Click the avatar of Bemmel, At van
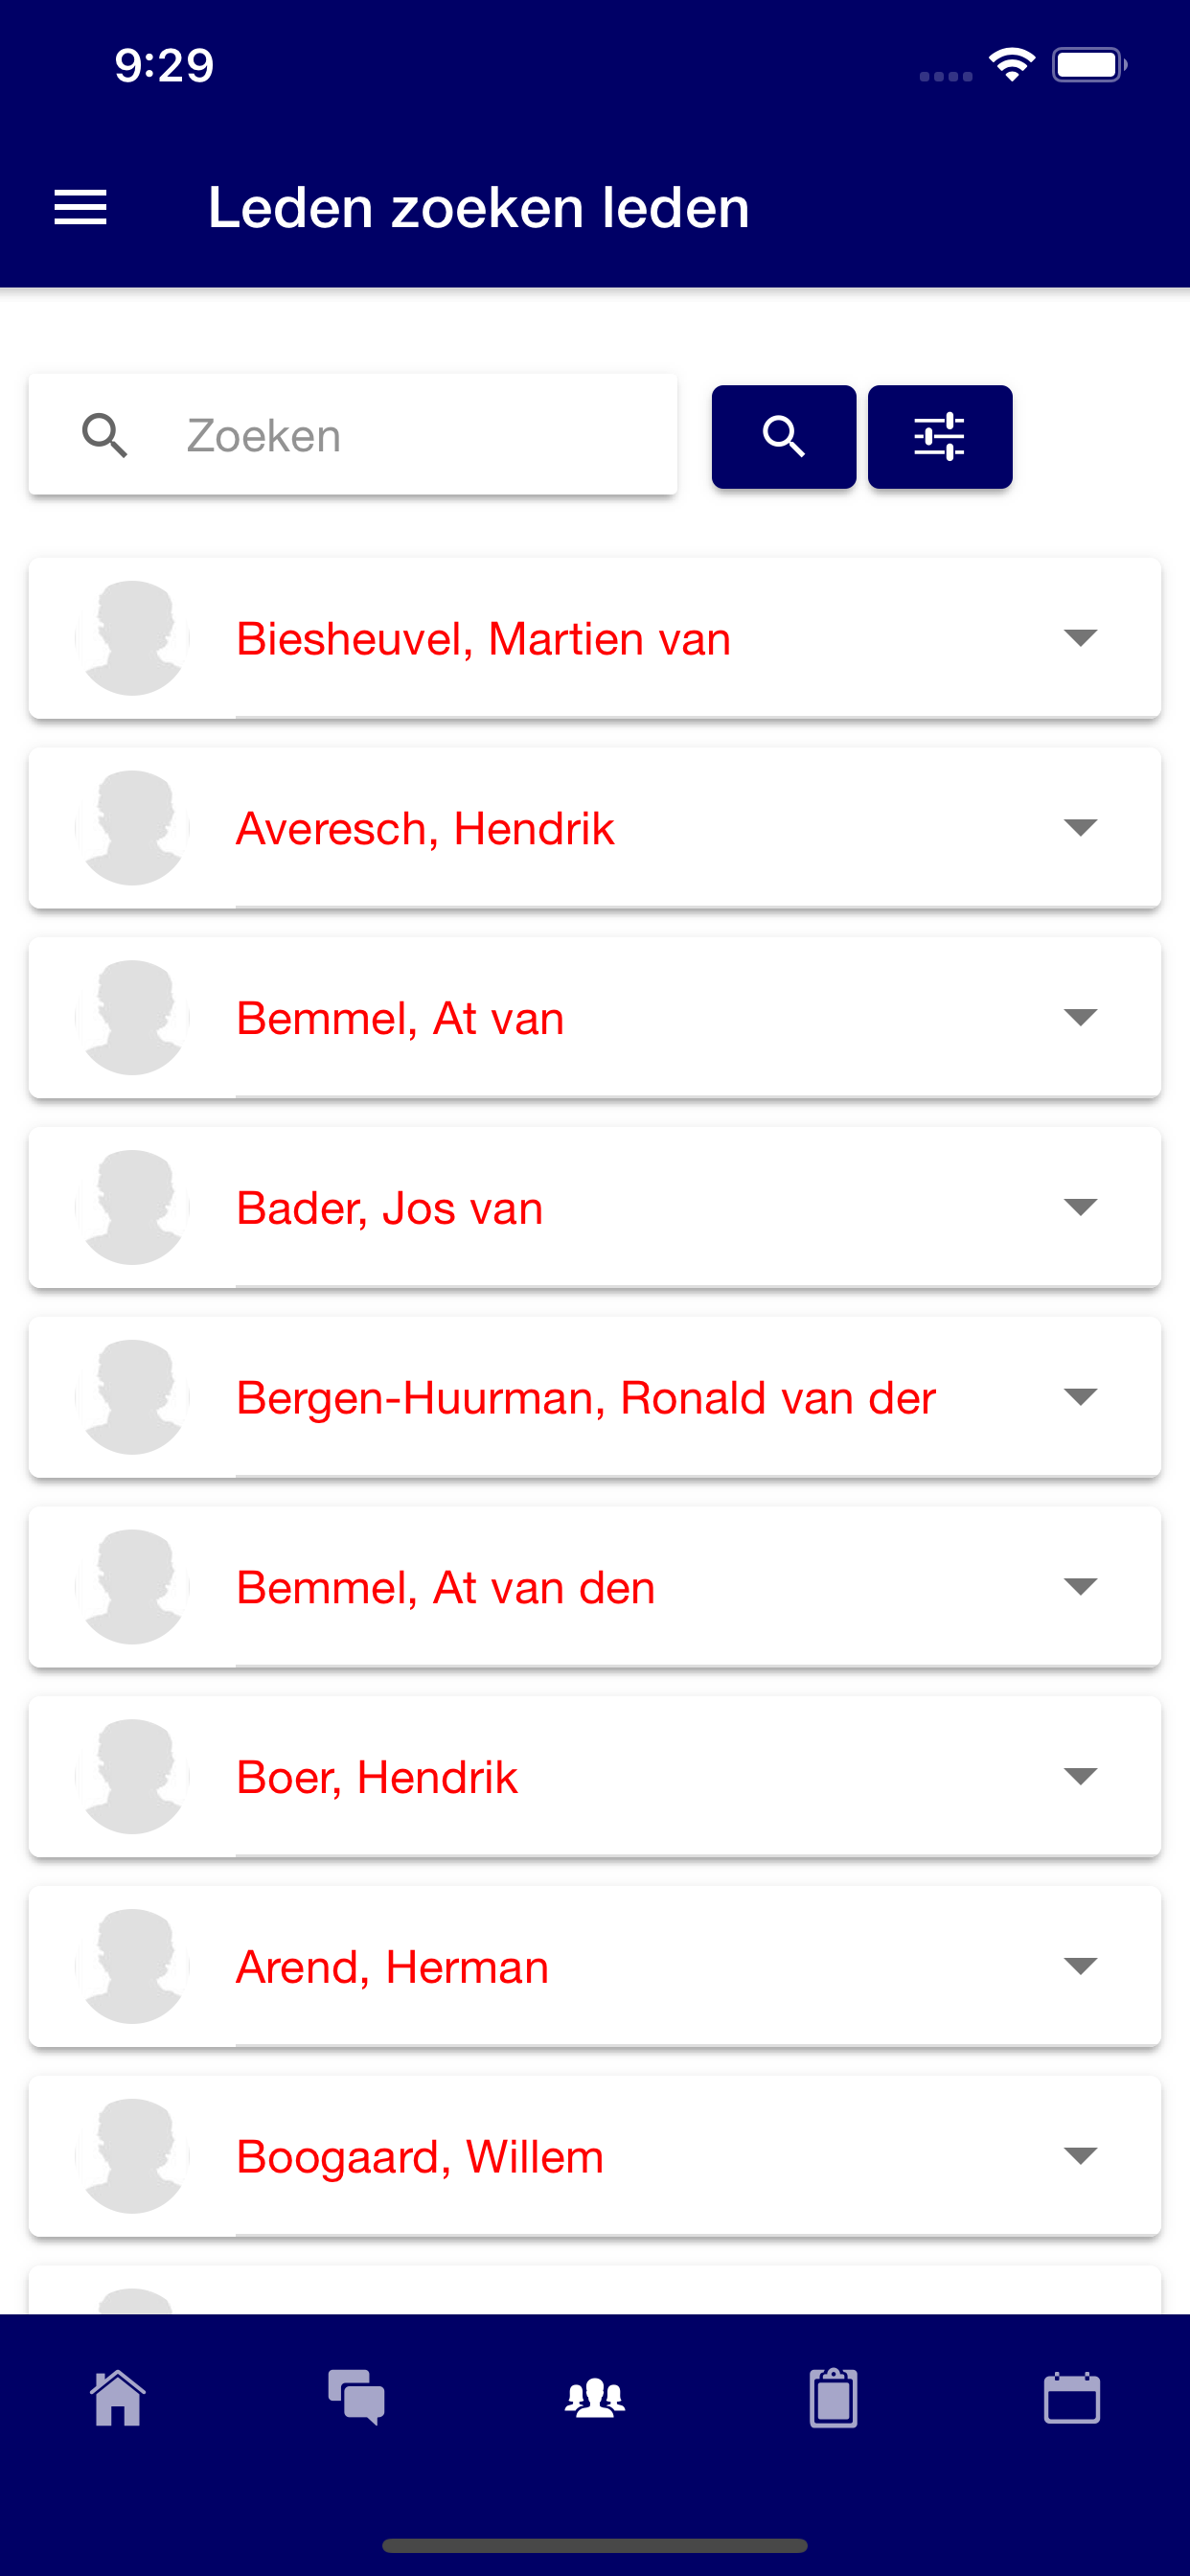Image resolution: width=1190 pixels, height=2576 pixels. [x=132, y=1018]
